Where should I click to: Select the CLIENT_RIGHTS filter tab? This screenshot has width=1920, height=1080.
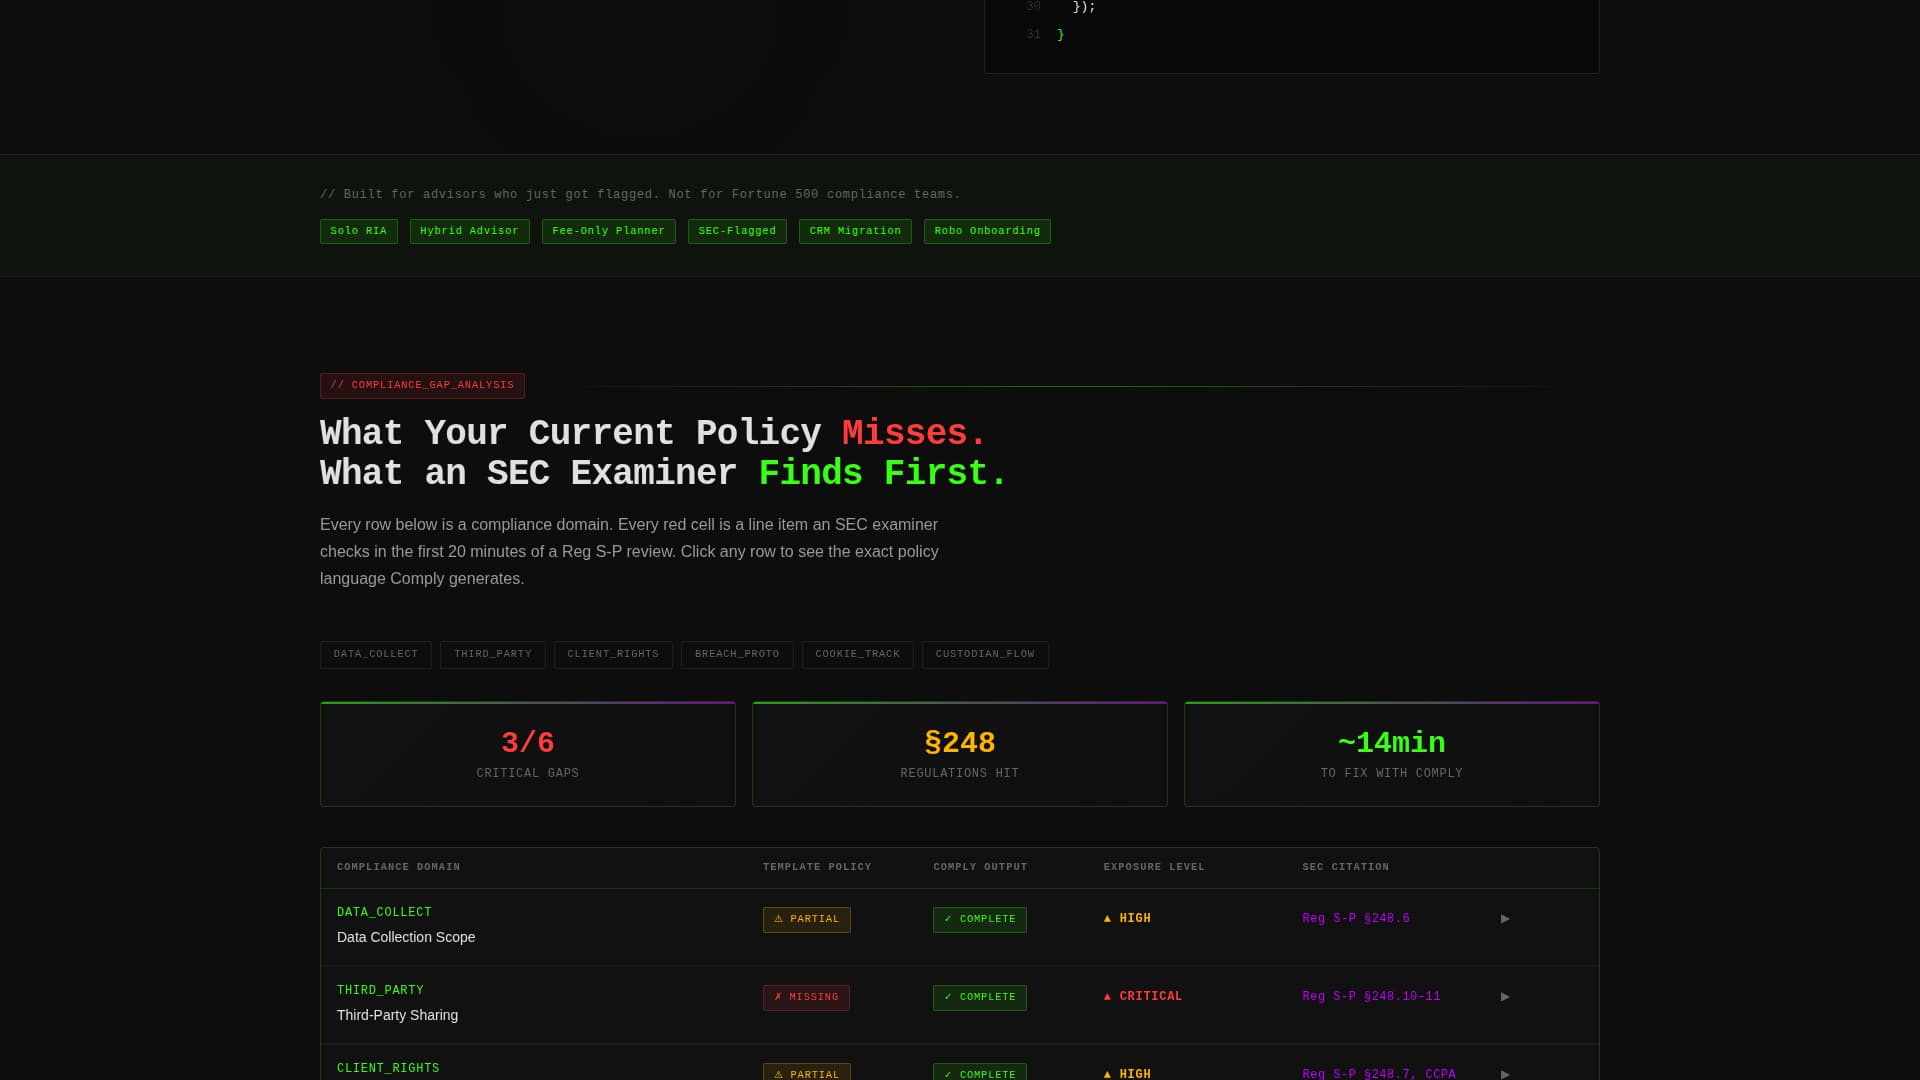[x=613, y=655]
